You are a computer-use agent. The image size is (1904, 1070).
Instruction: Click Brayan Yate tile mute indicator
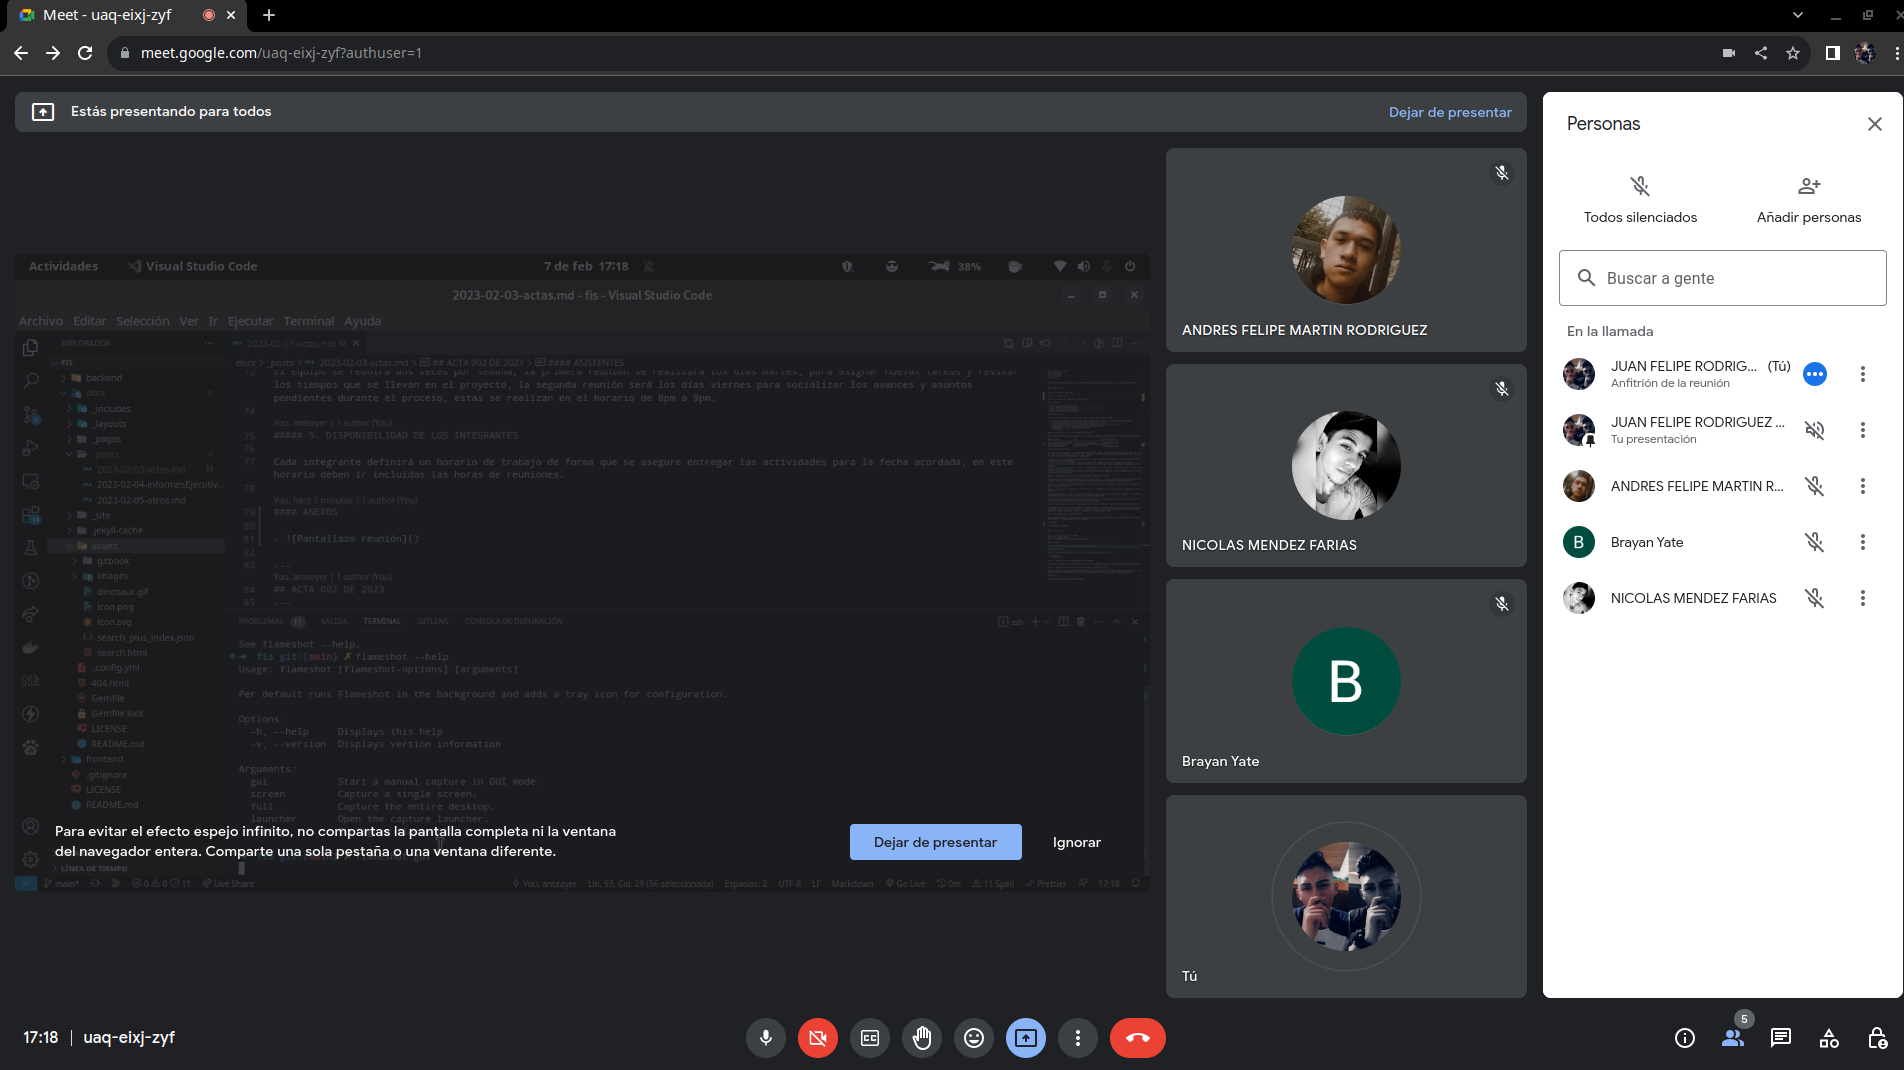tap(1502, 604)
